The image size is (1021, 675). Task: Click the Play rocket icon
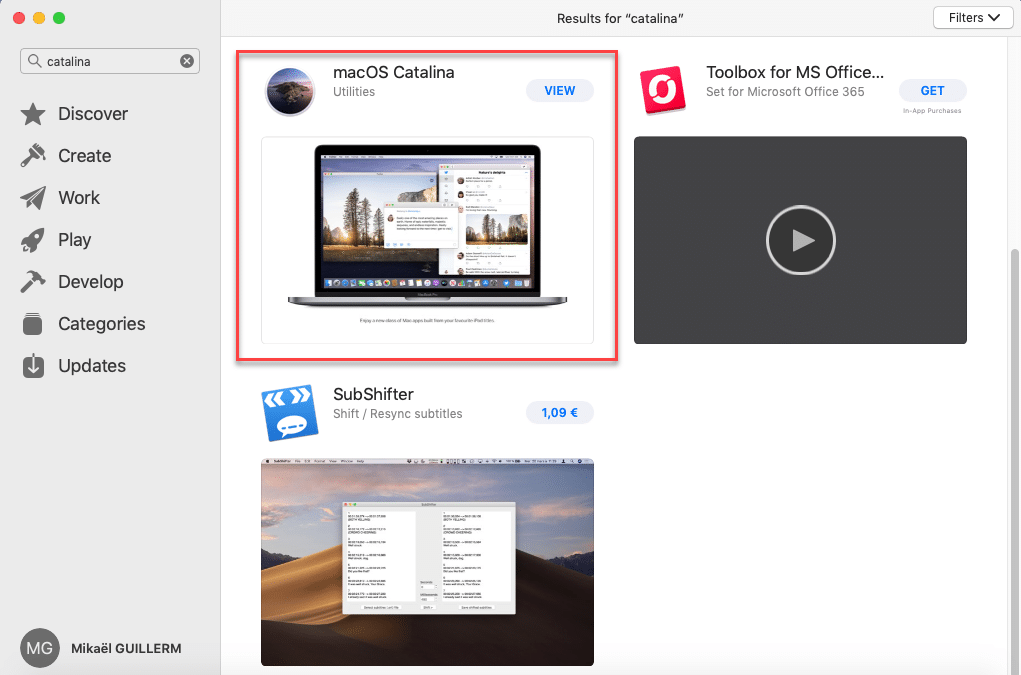33,240
